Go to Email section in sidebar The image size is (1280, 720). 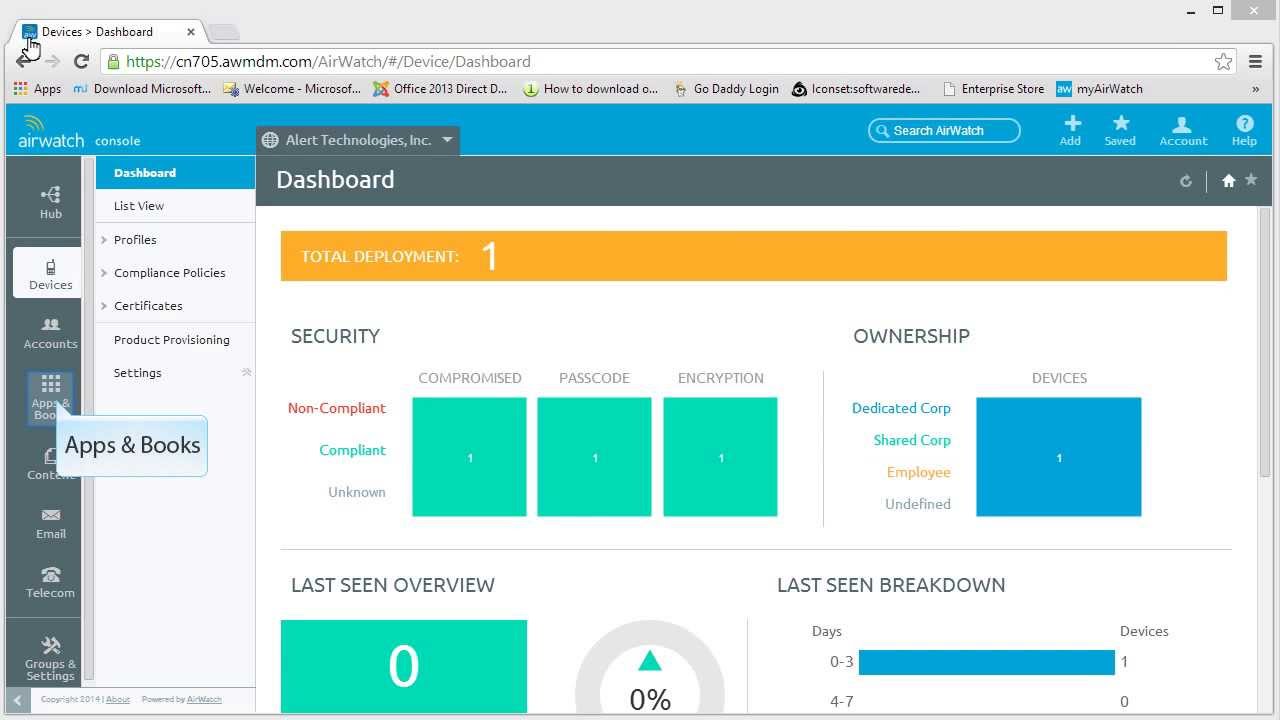click(x=50, y=522)
